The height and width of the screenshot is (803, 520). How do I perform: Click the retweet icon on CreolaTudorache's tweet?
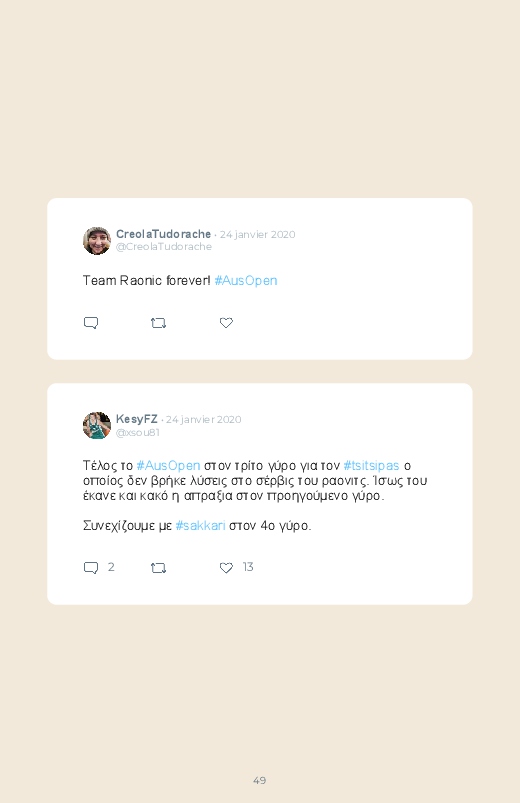tap(158, 323)
